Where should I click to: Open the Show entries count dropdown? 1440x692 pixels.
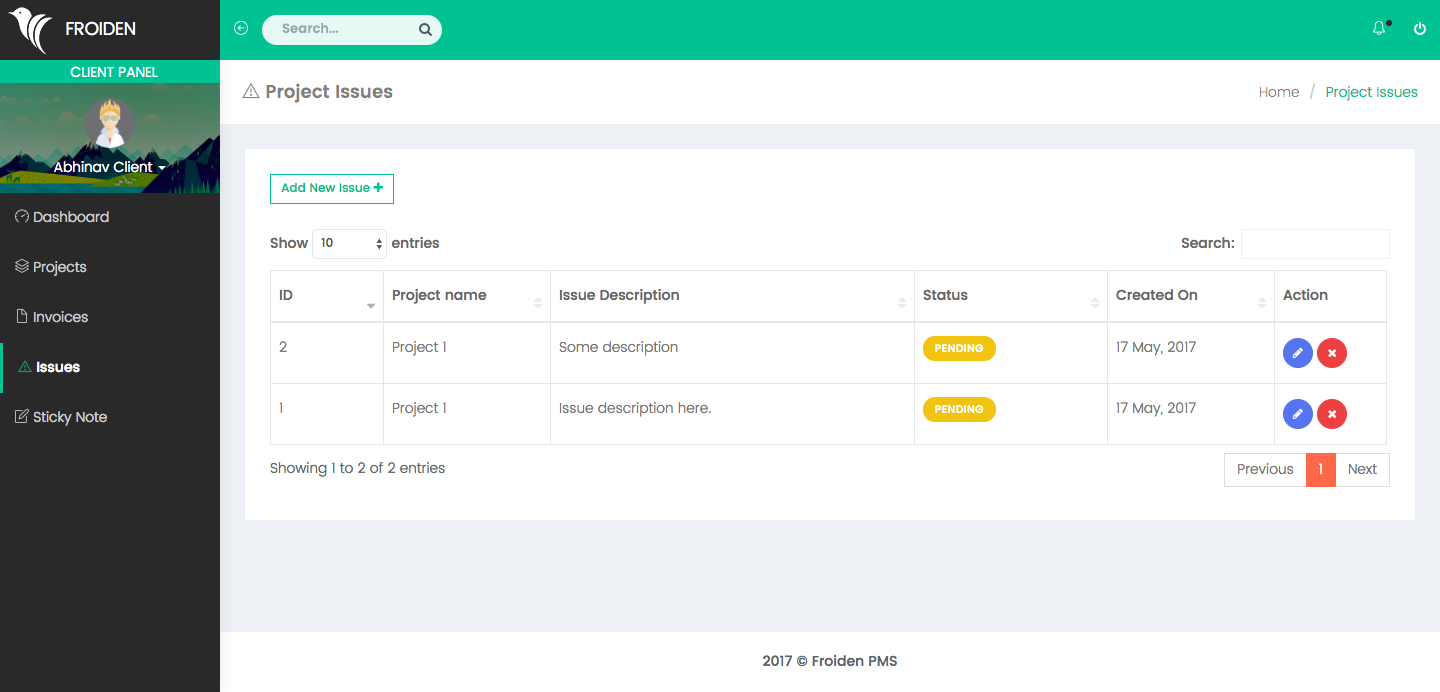349,244
